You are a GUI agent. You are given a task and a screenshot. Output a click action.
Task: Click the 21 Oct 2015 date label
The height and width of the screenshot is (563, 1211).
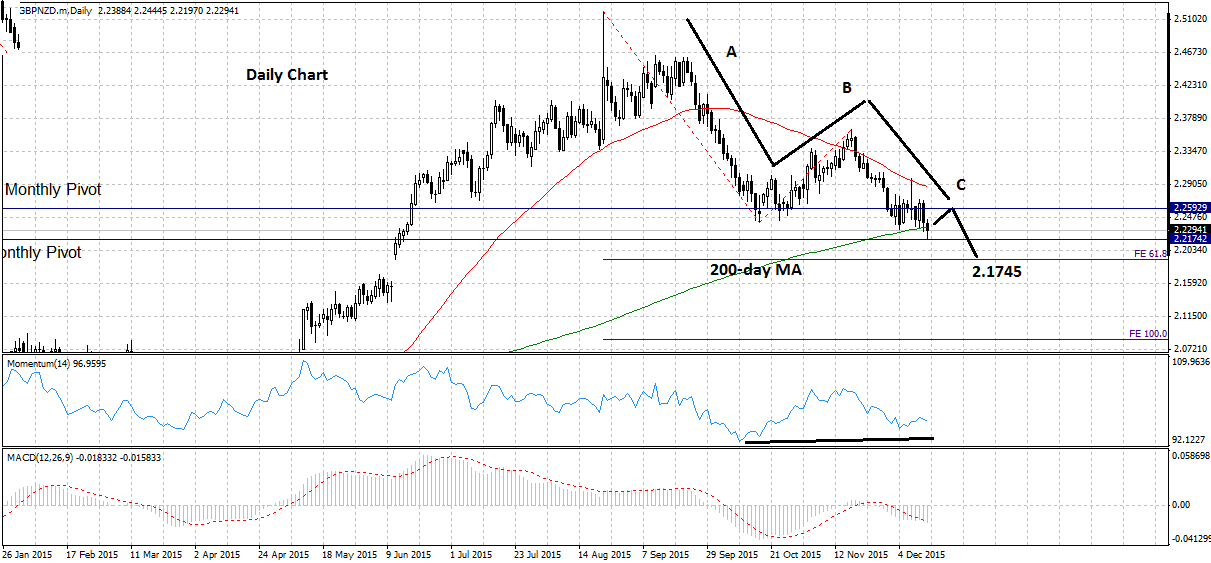(x=794, y=553)
